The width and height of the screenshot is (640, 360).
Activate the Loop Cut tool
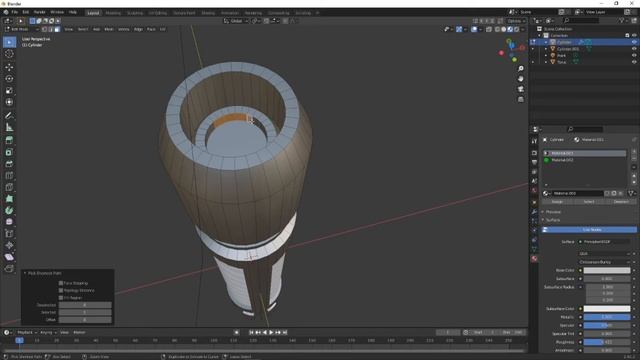(x=9, y=176)
